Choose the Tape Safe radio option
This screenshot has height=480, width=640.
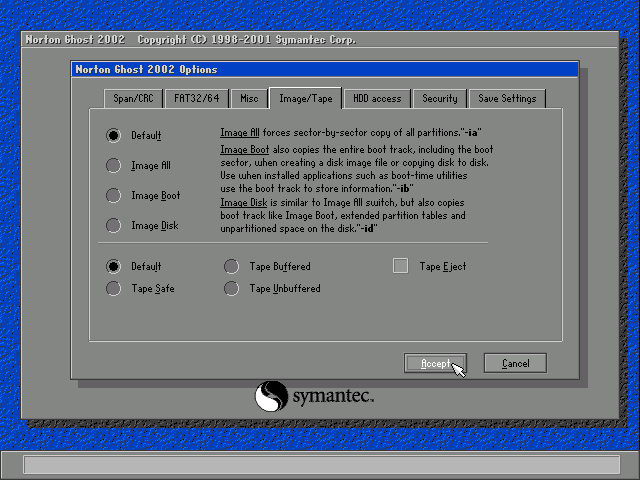[x=113, y=288]
